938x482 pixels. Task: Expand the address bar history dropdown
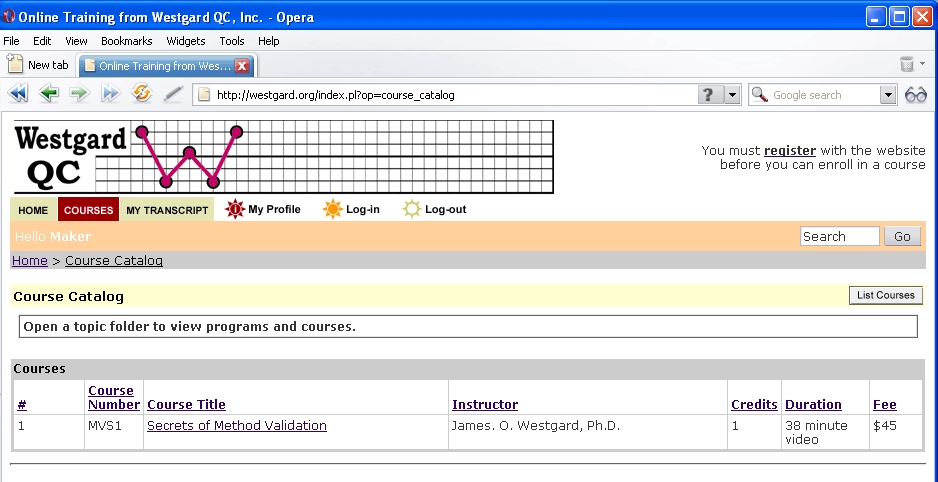point(732,94)
